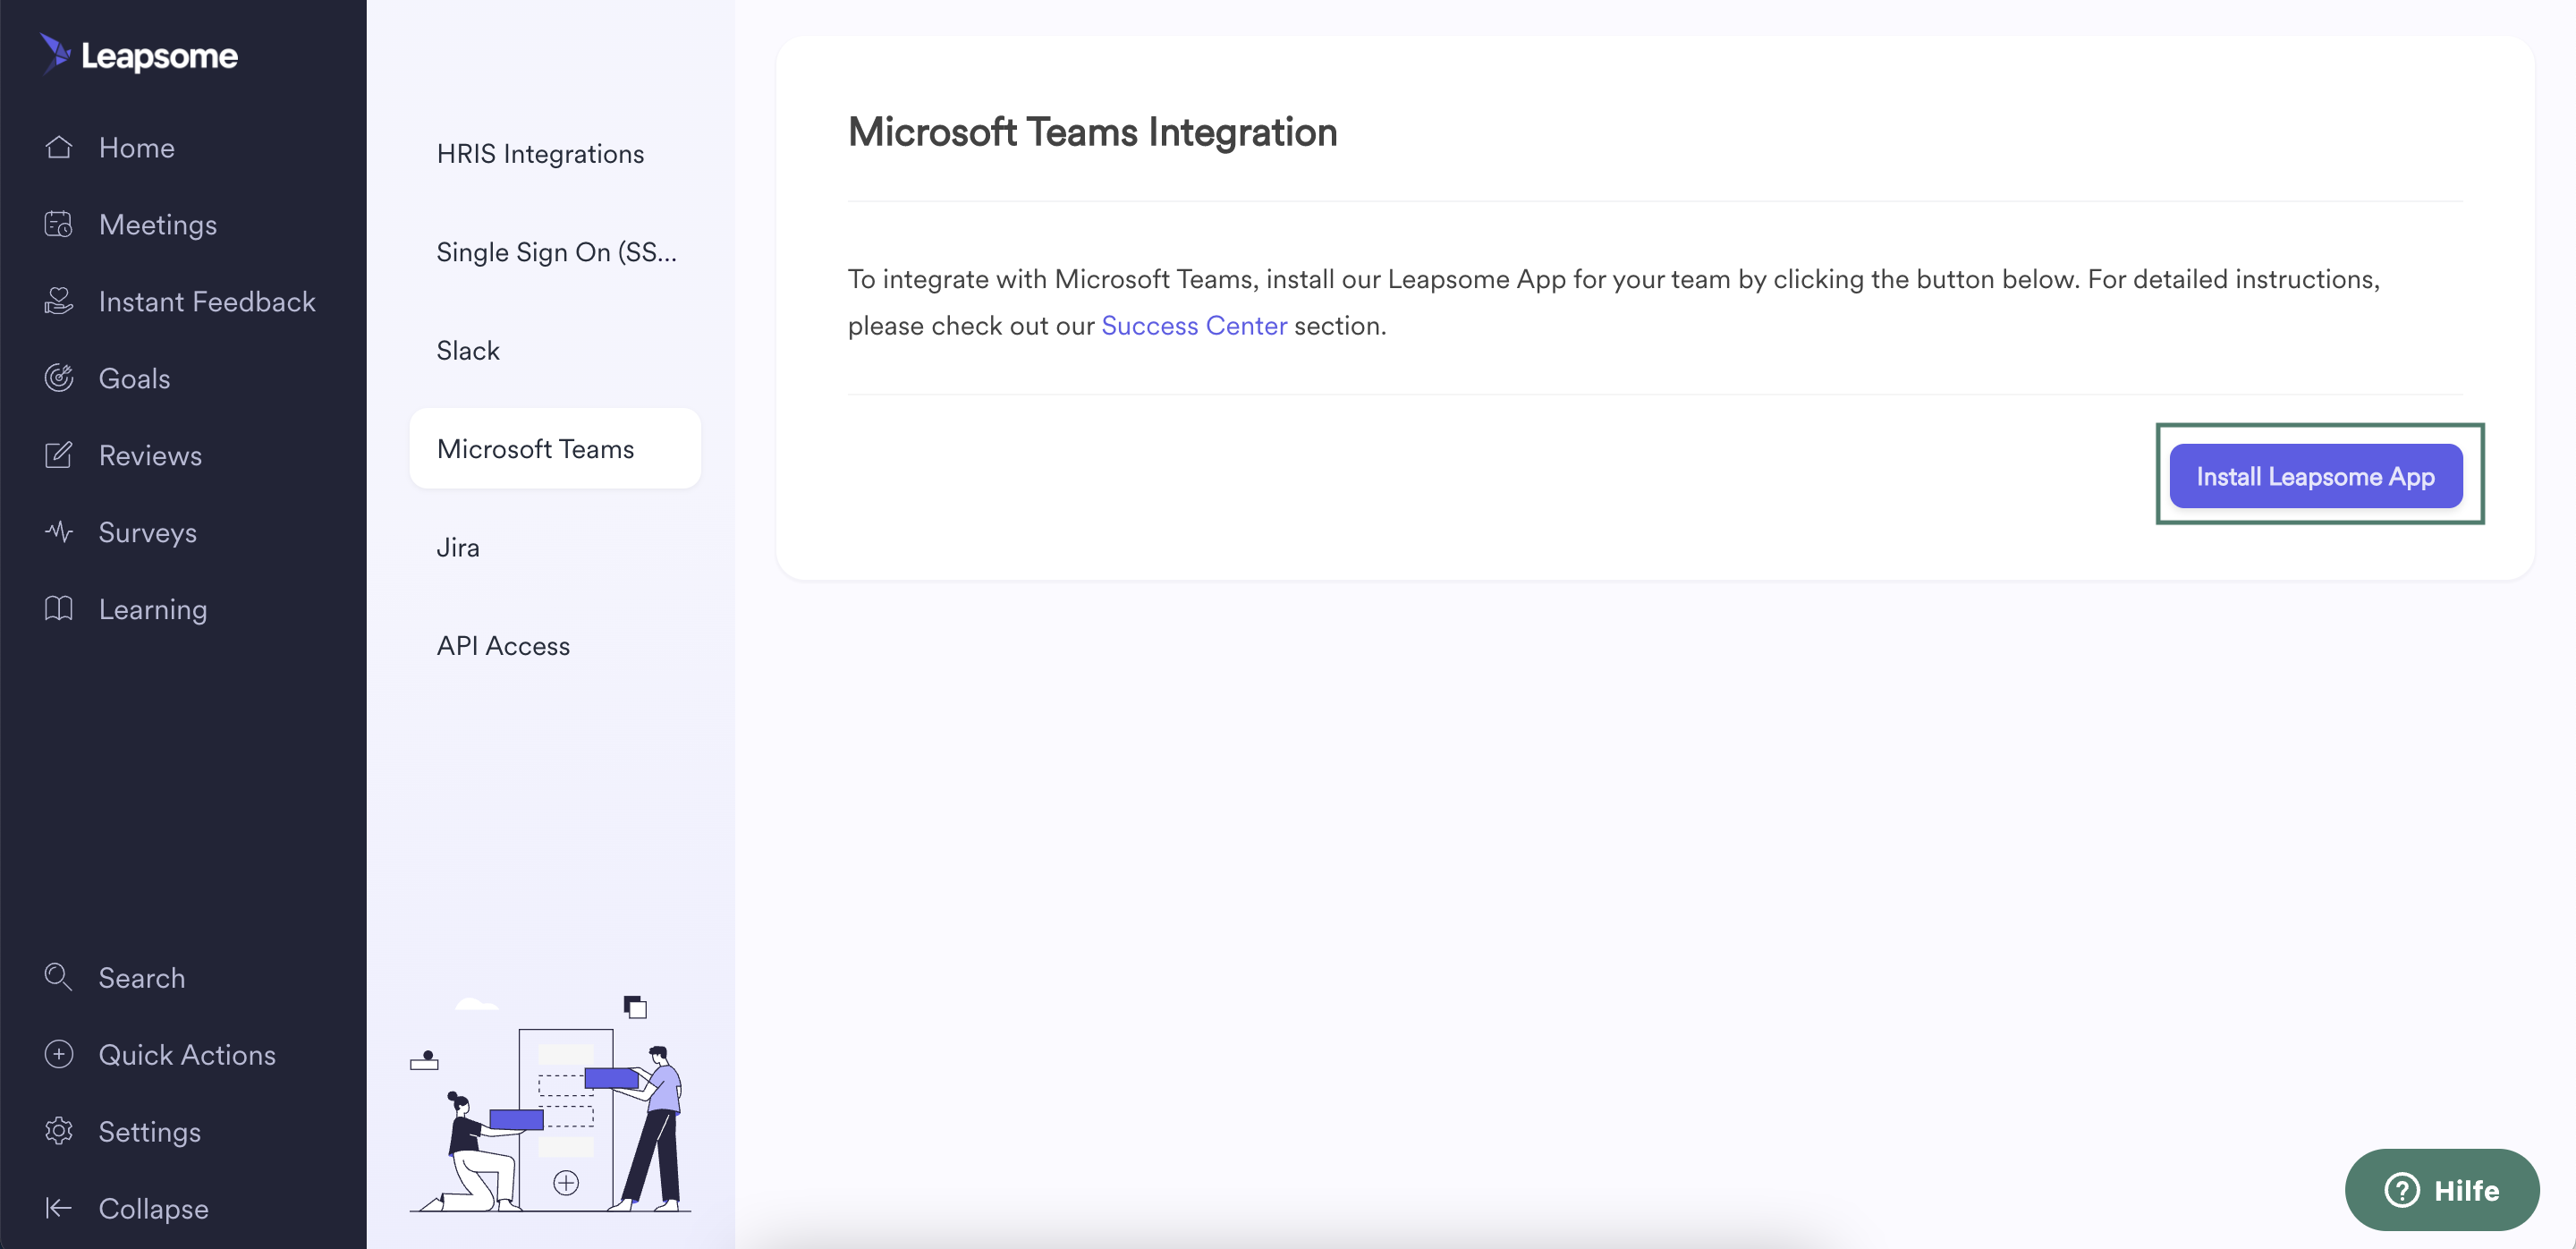This screenshot has height=1249, width=2576.
Task: Open the Hilfe help widget
Action: (2441, 1190)
